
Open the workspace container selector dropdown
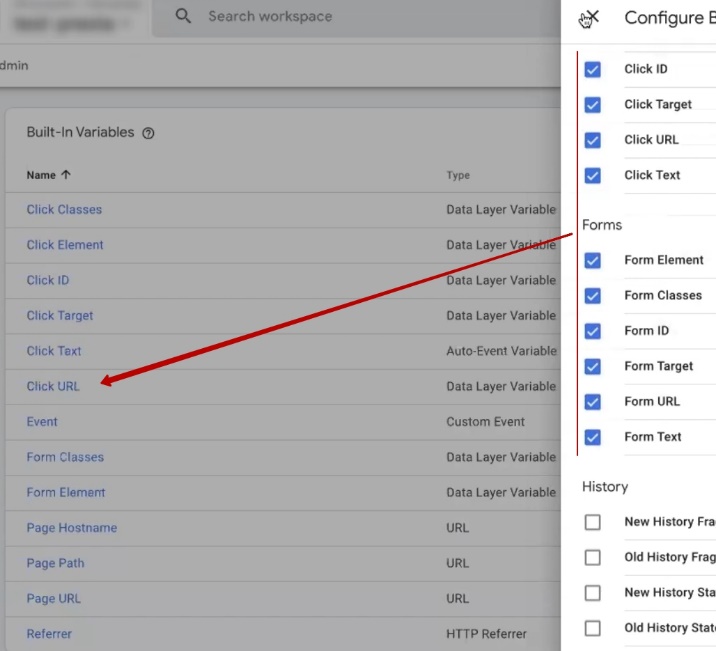tap(75, 20)
